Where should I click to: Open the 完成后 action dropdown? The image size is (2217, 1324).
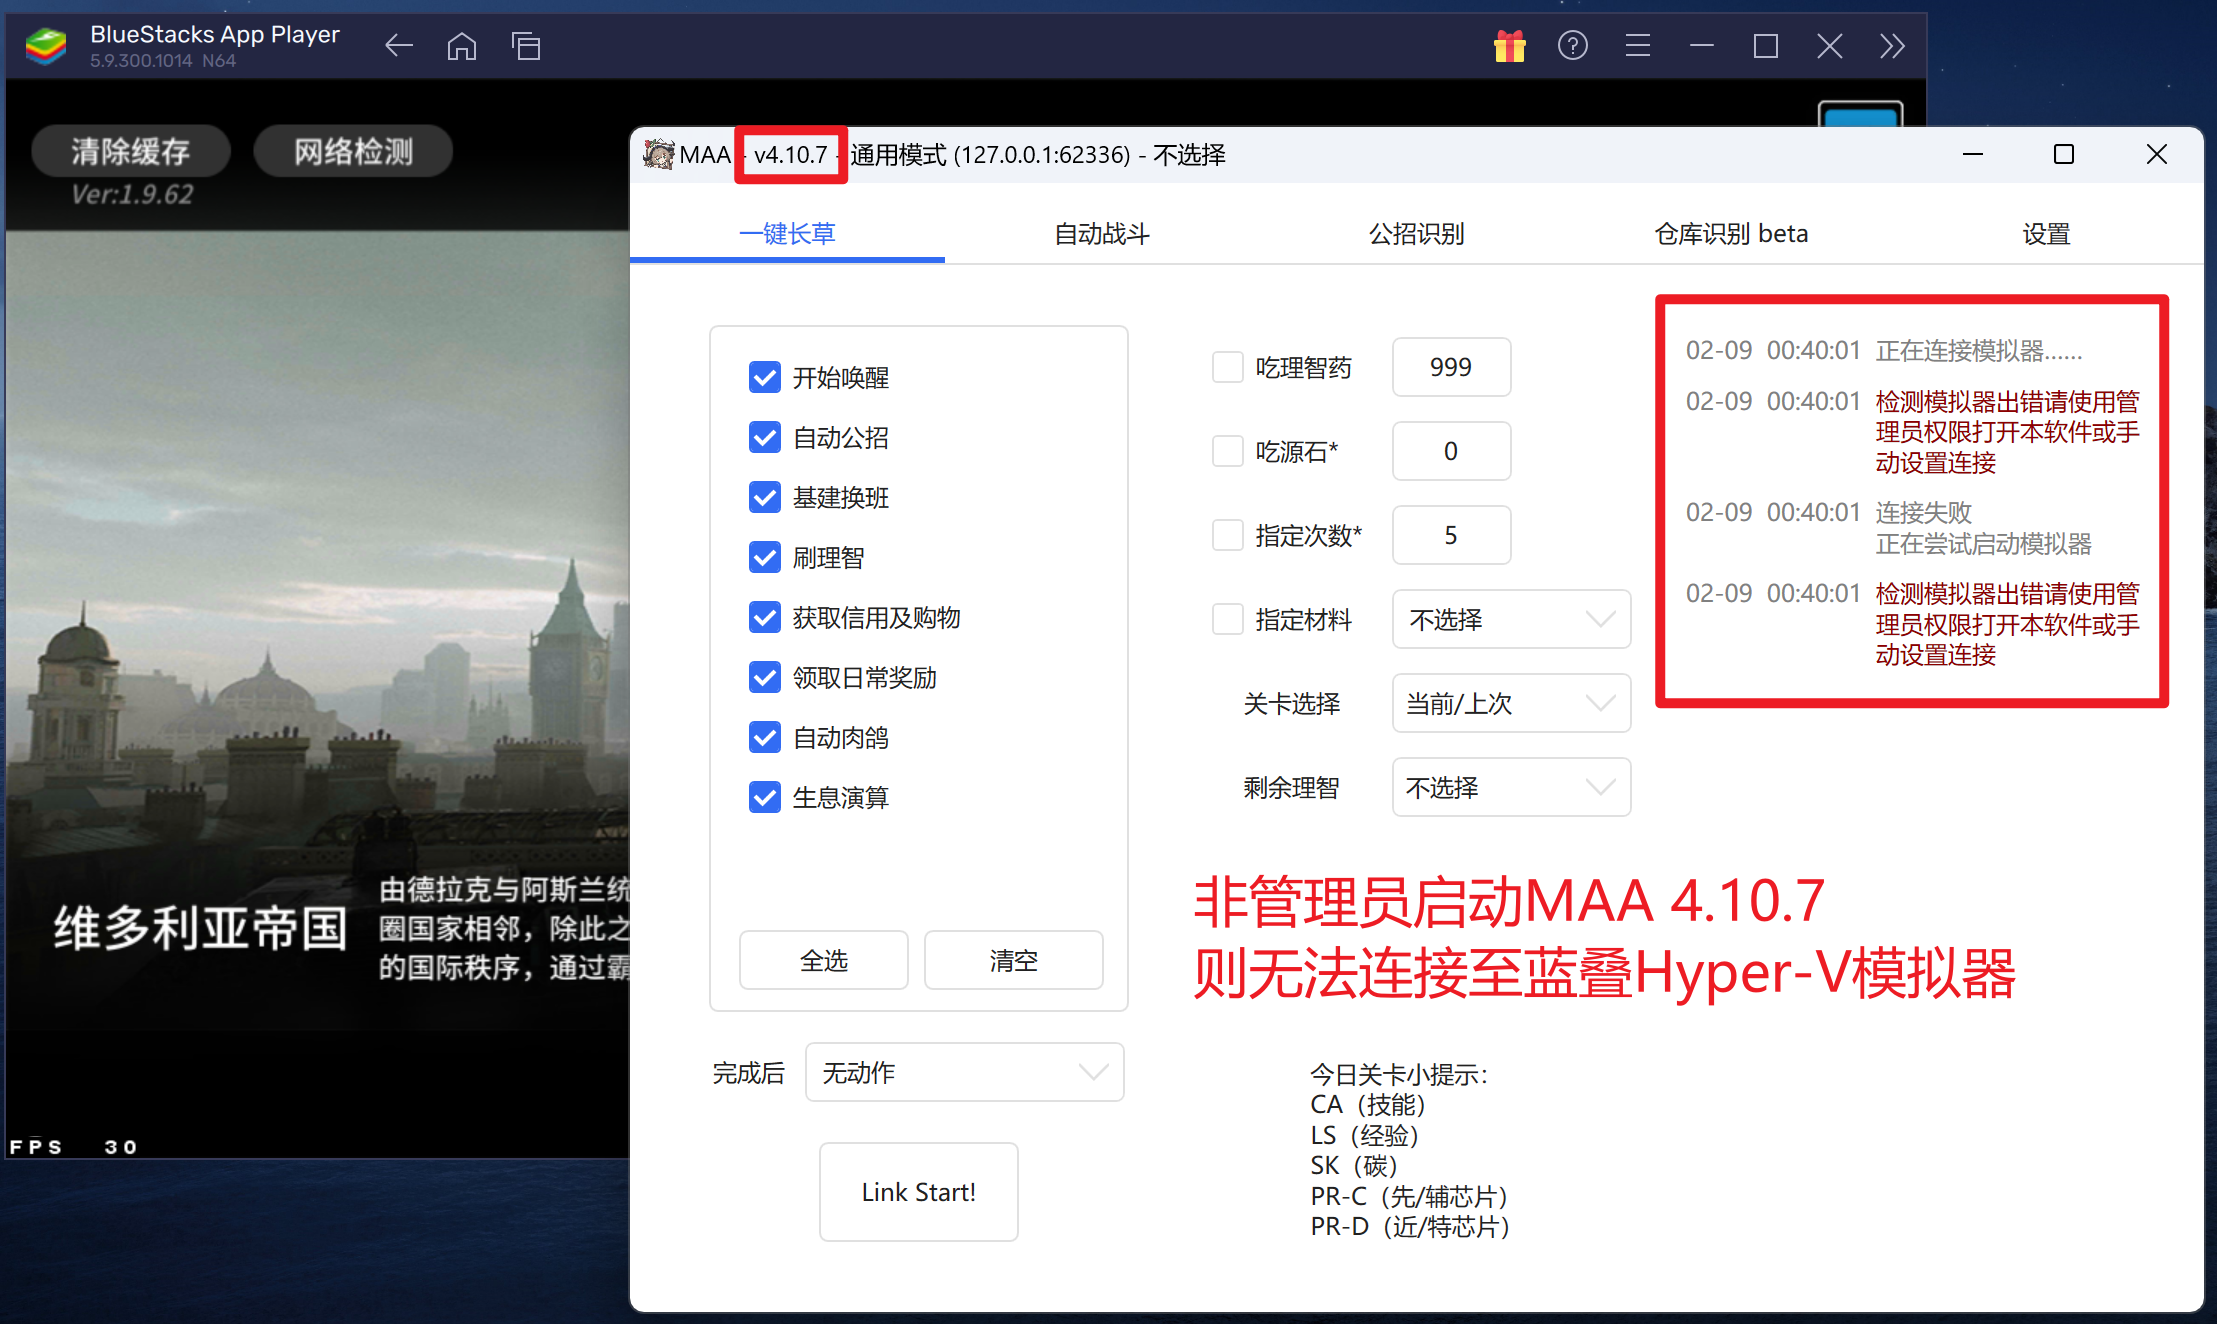[964, 1072]
